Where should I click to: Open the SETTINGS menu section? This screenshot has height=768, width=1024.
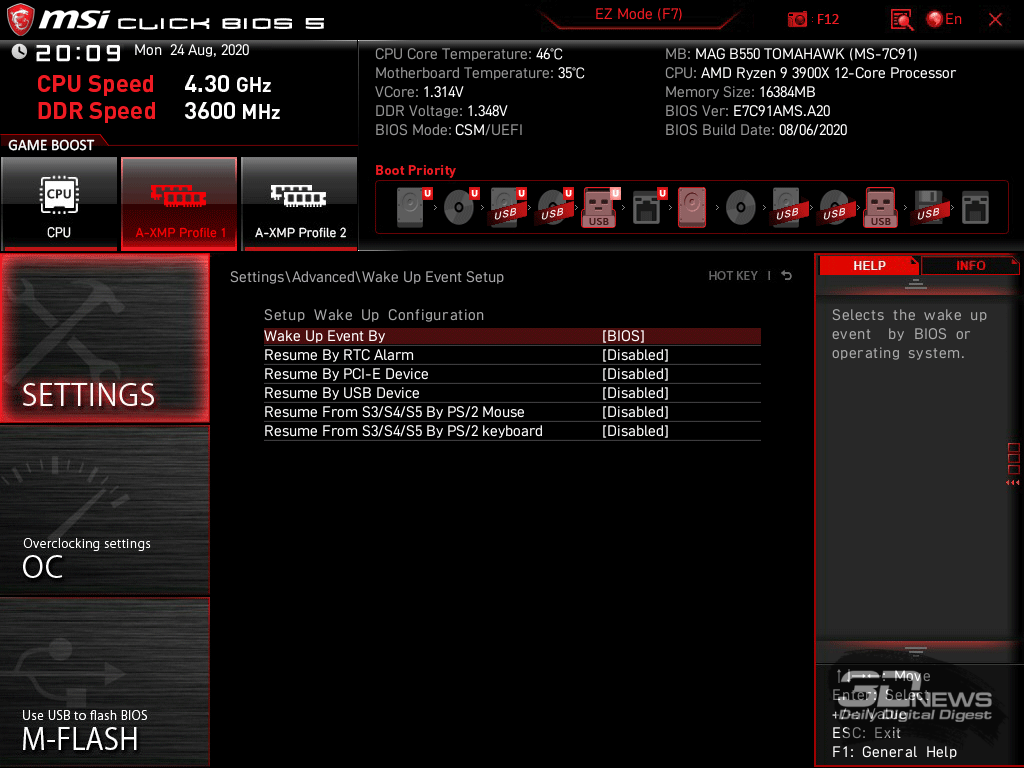pos(104,338)
